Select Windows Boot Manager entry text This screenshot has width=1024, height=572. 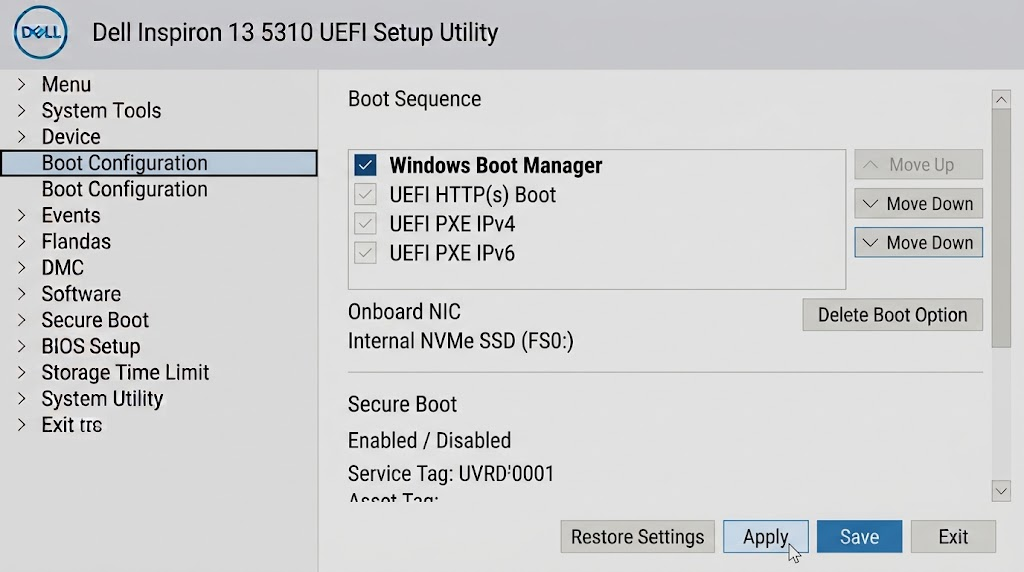tap(496, 165)
